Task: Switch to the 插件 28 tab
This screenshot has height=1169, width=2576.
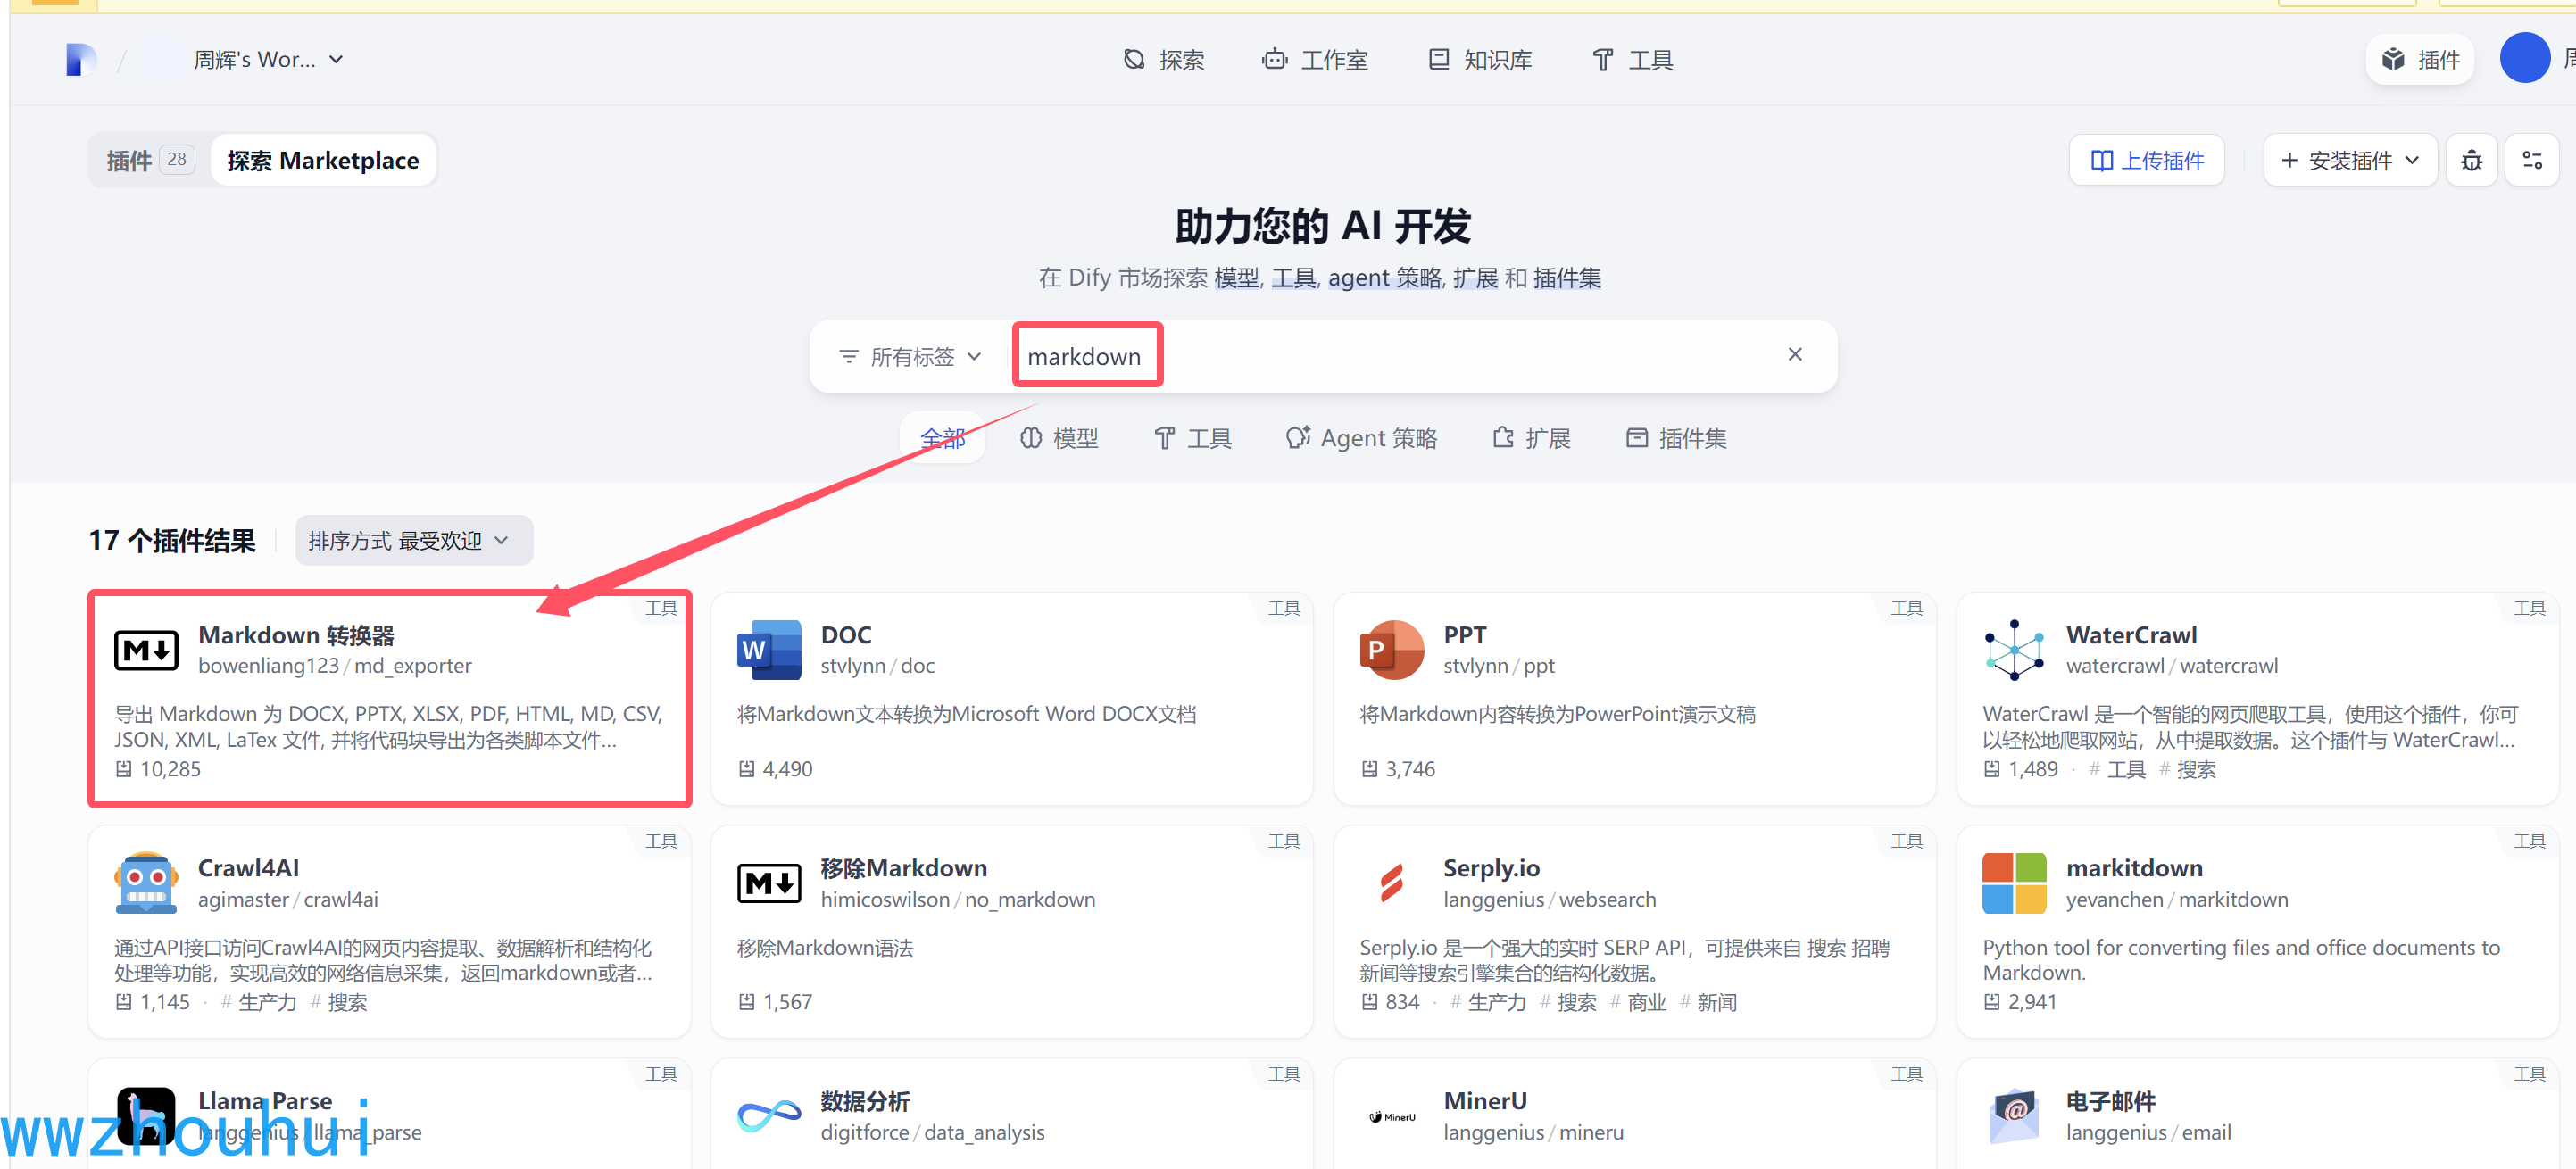Action: click(x=148, y=161)
